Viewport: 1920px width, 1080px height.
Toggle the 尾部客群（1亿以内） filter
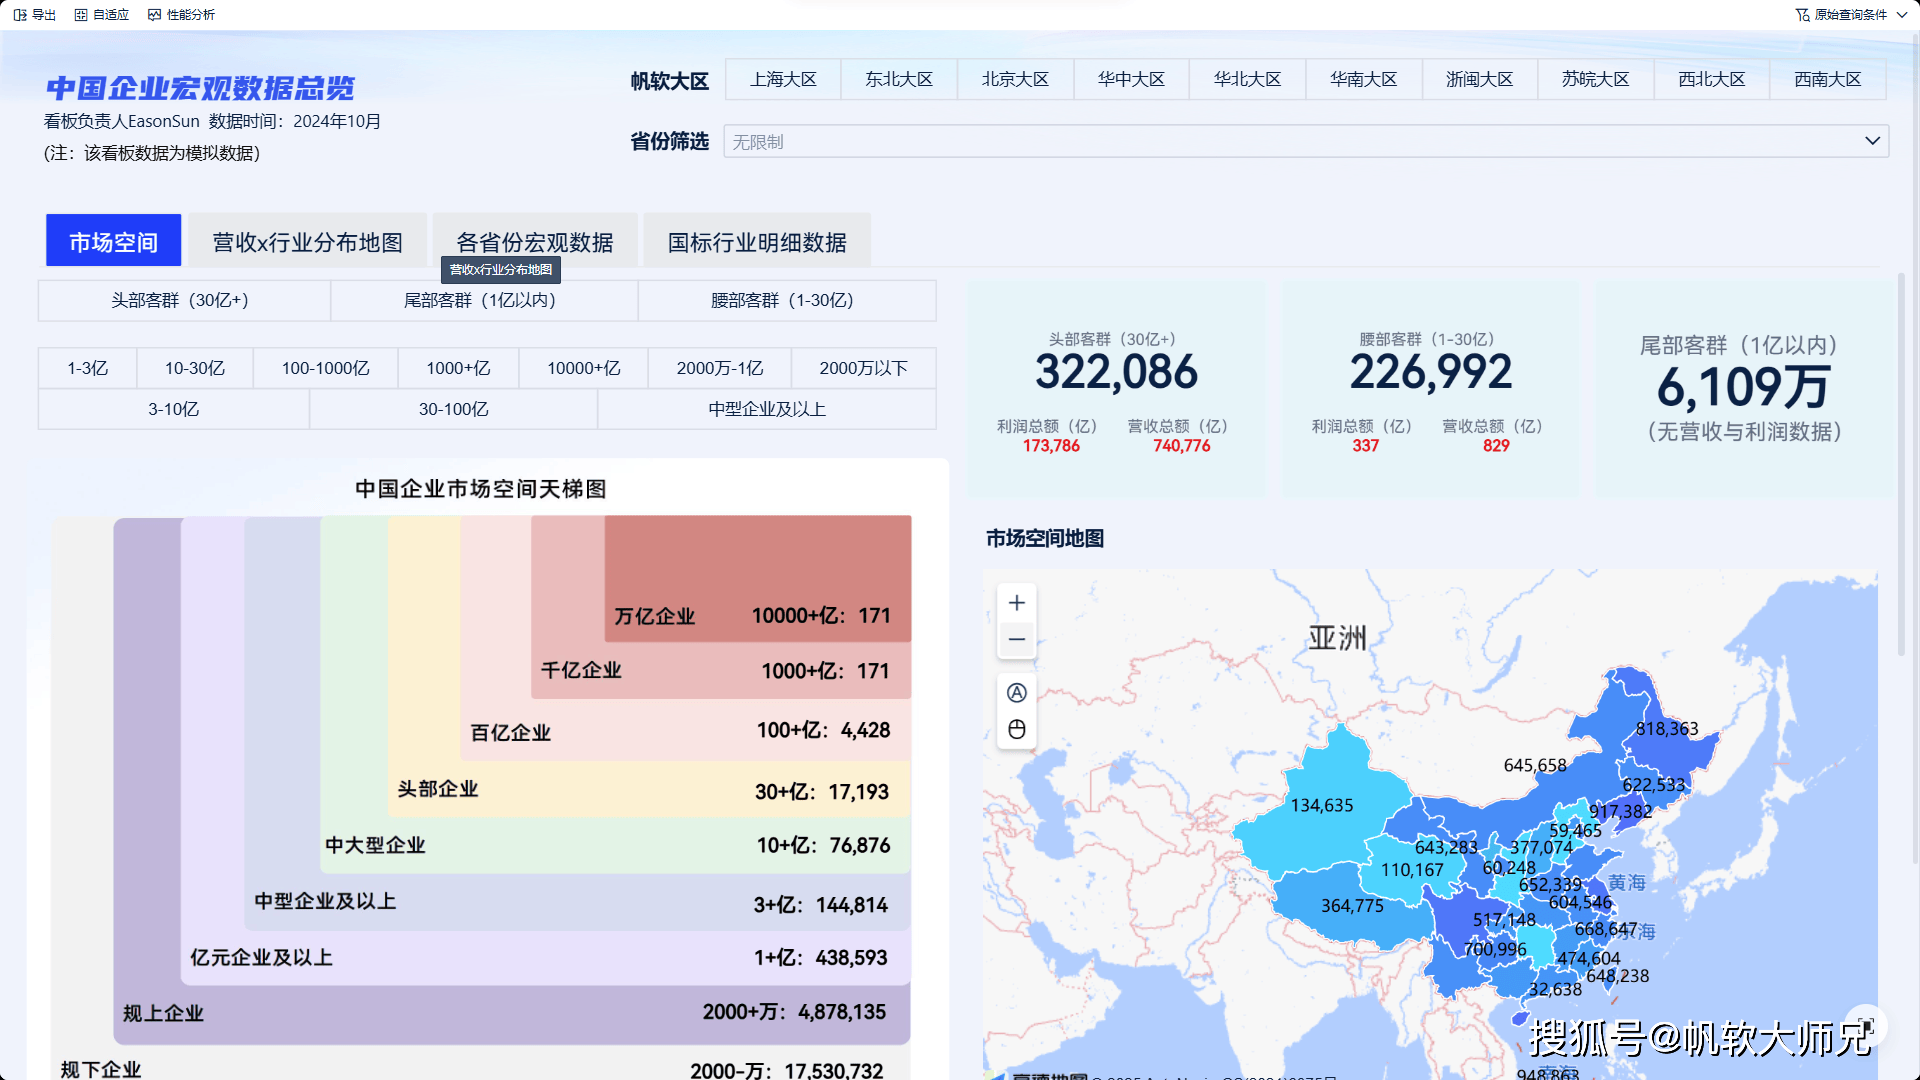point(484,300)
